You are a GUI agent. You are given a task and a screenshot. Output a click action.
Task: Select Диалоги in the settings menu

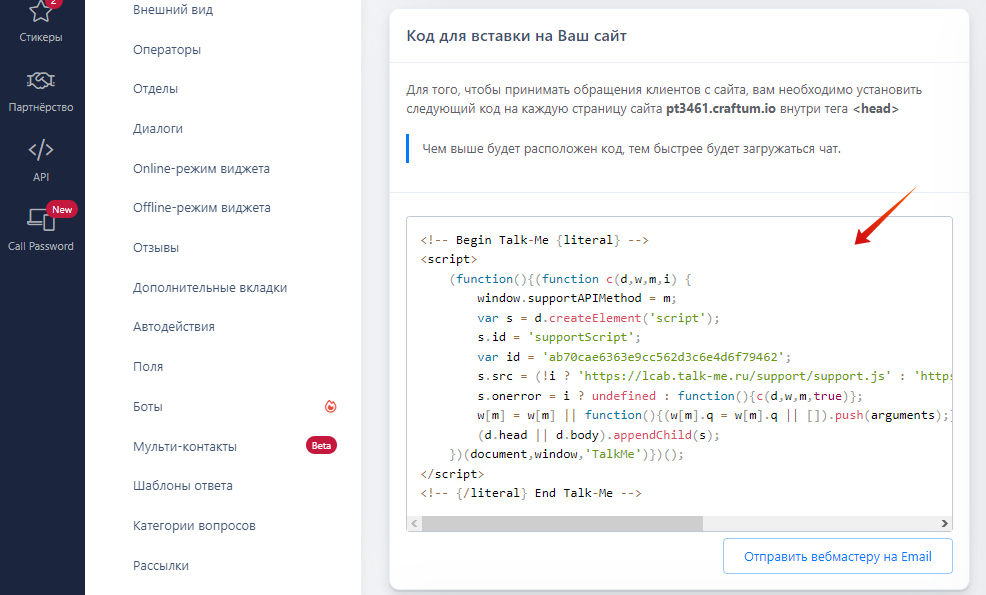coord(158,129)
